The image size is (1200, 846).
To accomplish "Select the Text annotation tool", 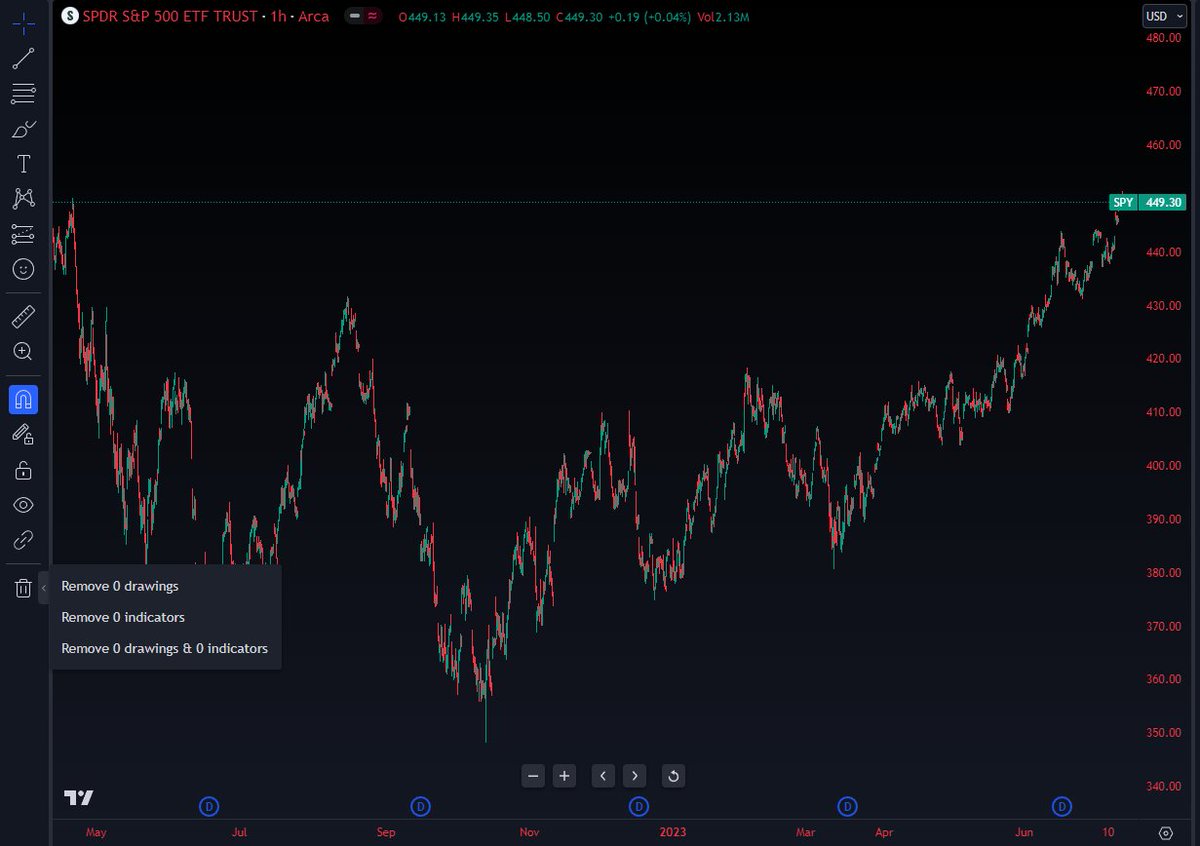I will (x=23, y=164).
